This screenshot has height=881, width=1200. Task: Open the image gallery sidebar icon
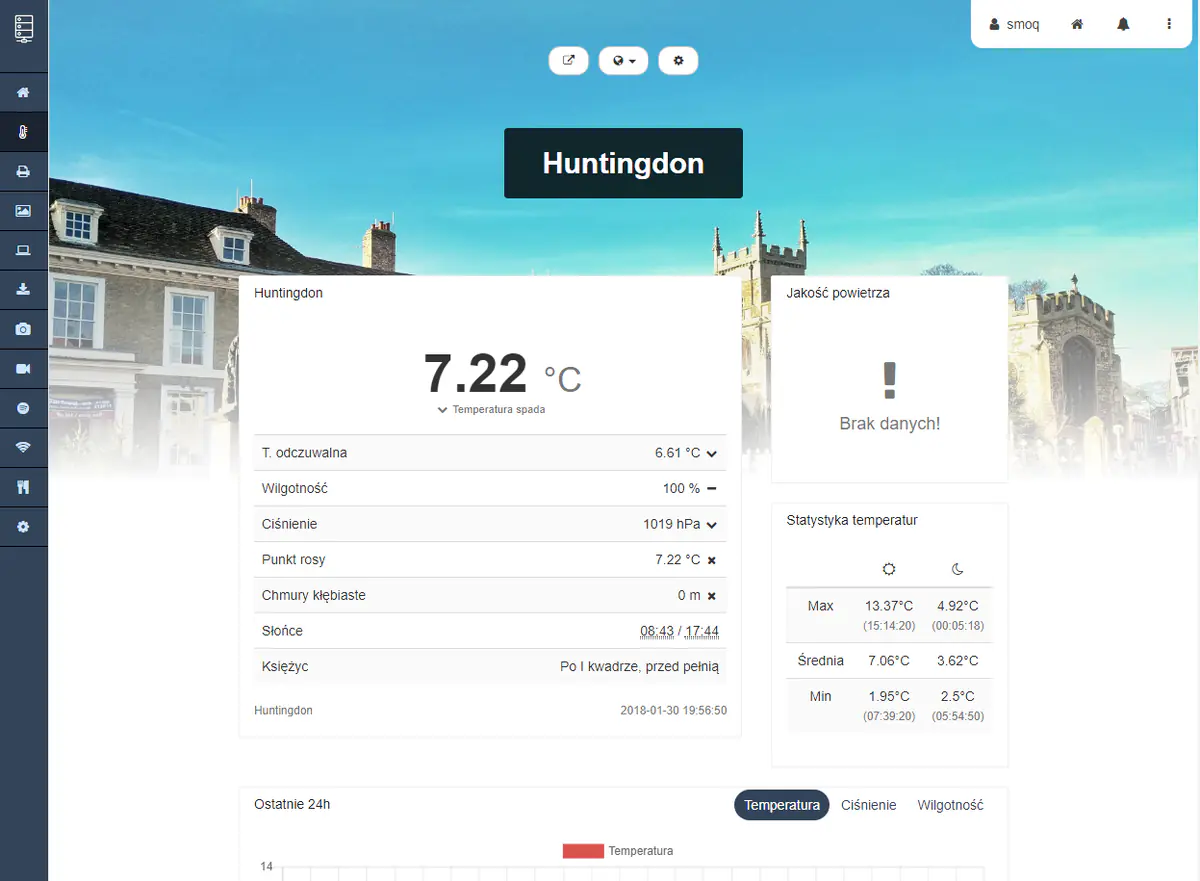(23, 211)
